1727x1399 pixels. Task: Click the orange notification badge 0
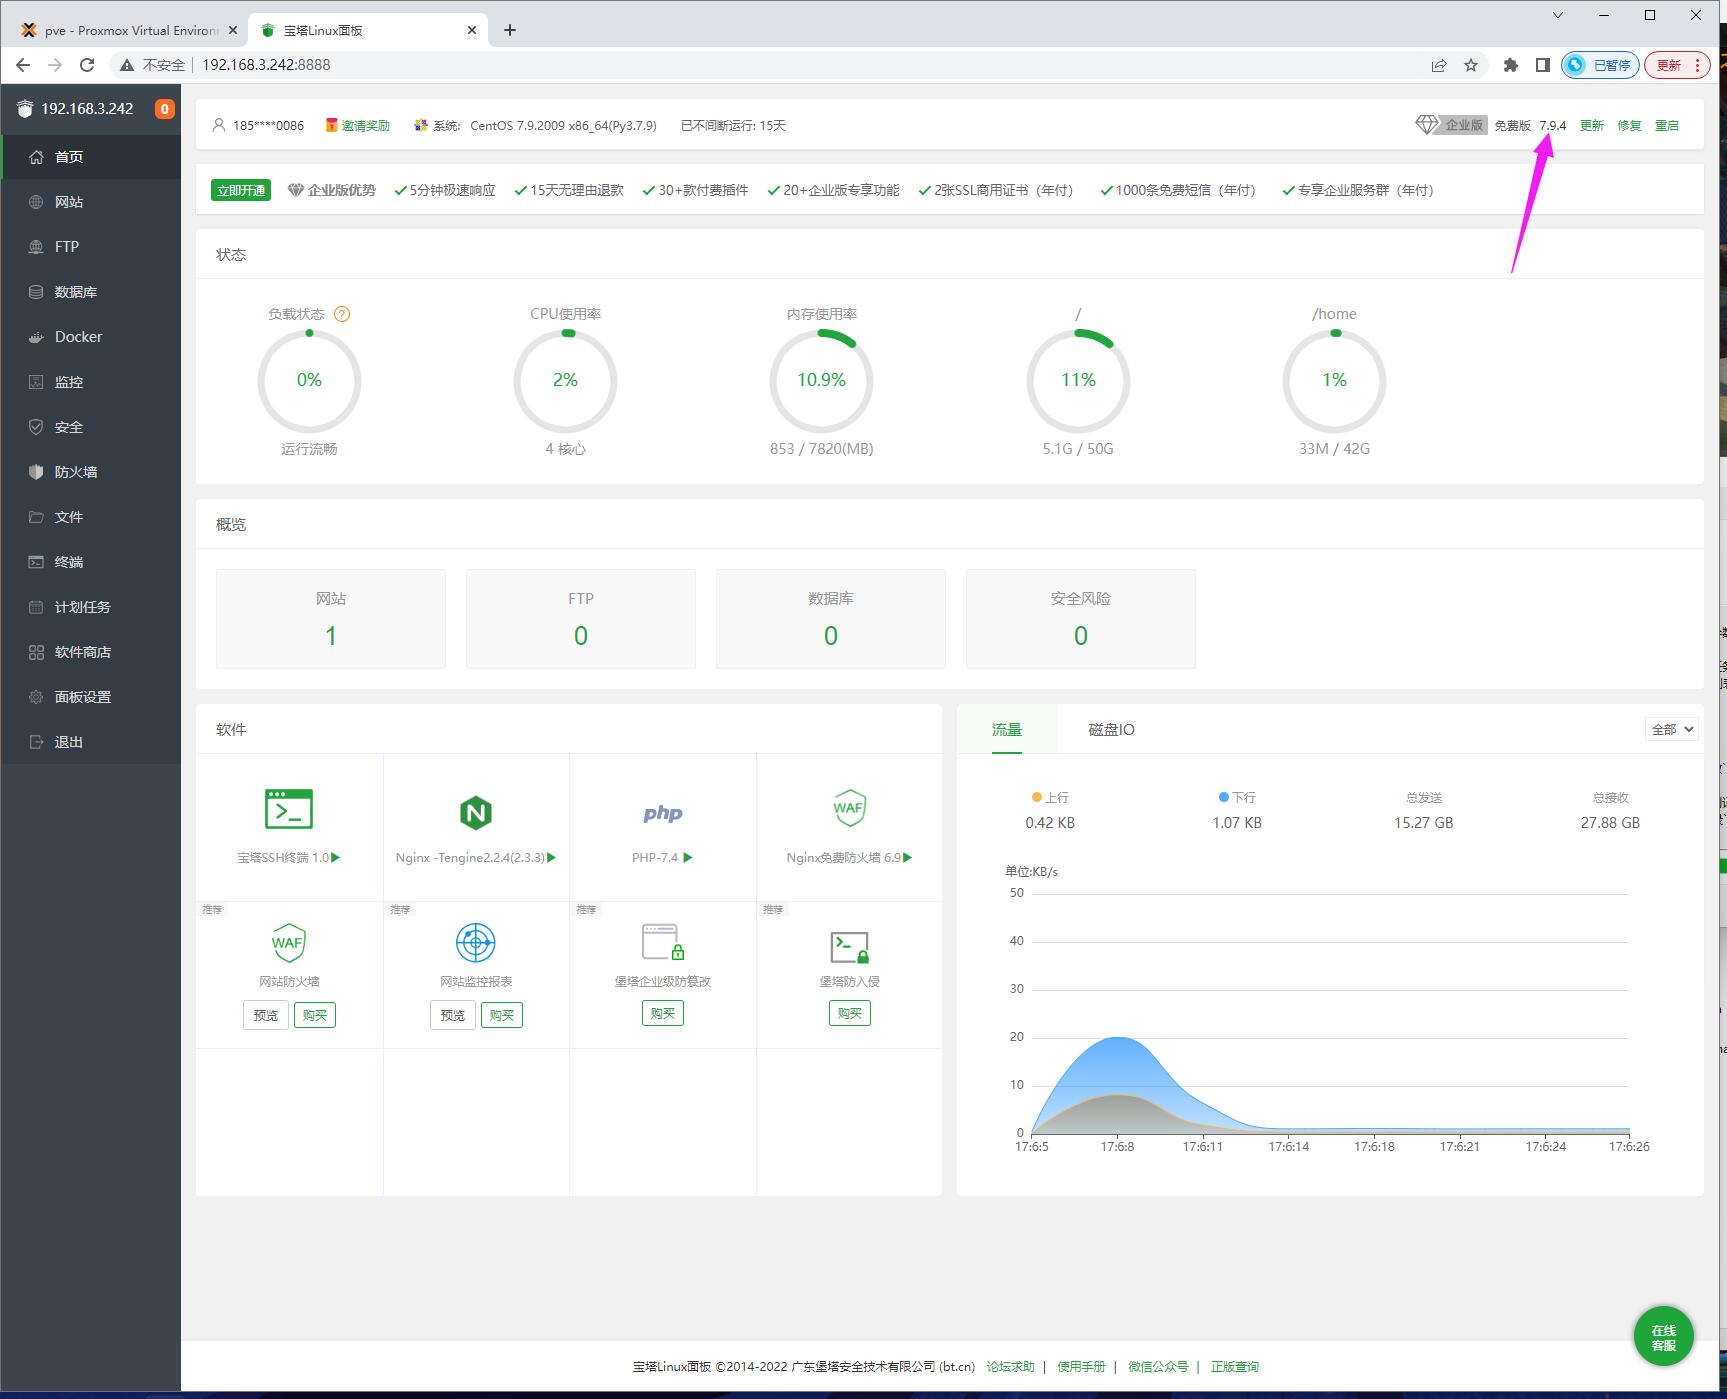point(165,109)
